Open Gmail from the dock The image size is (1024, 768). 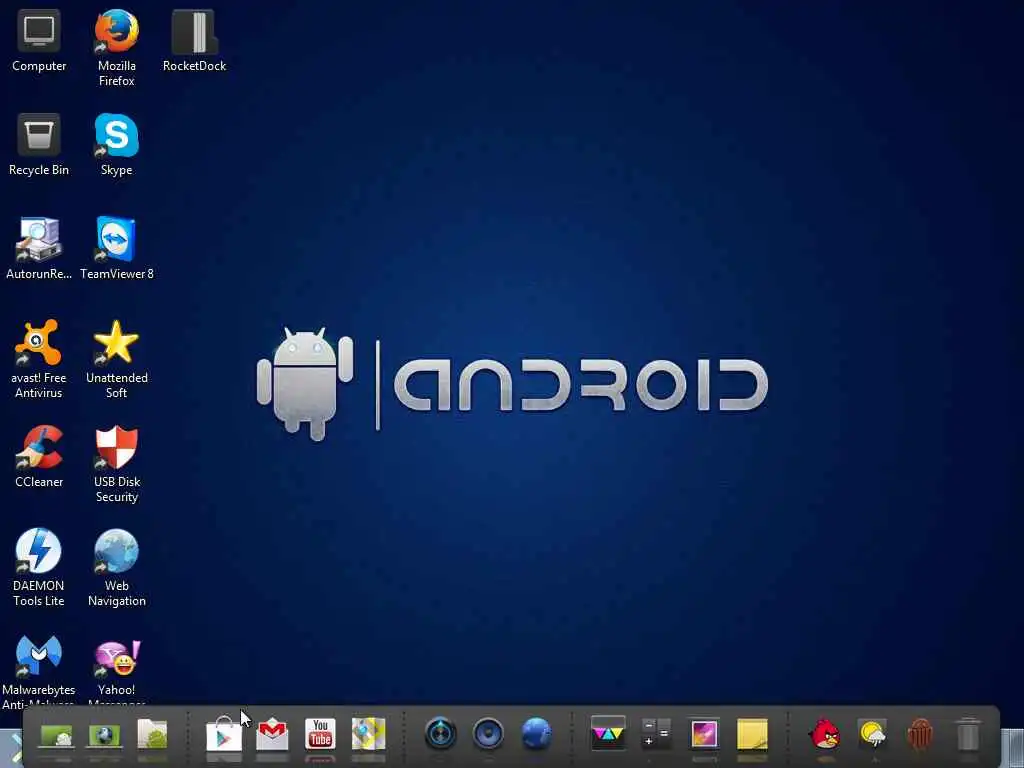tap(272, 734)
